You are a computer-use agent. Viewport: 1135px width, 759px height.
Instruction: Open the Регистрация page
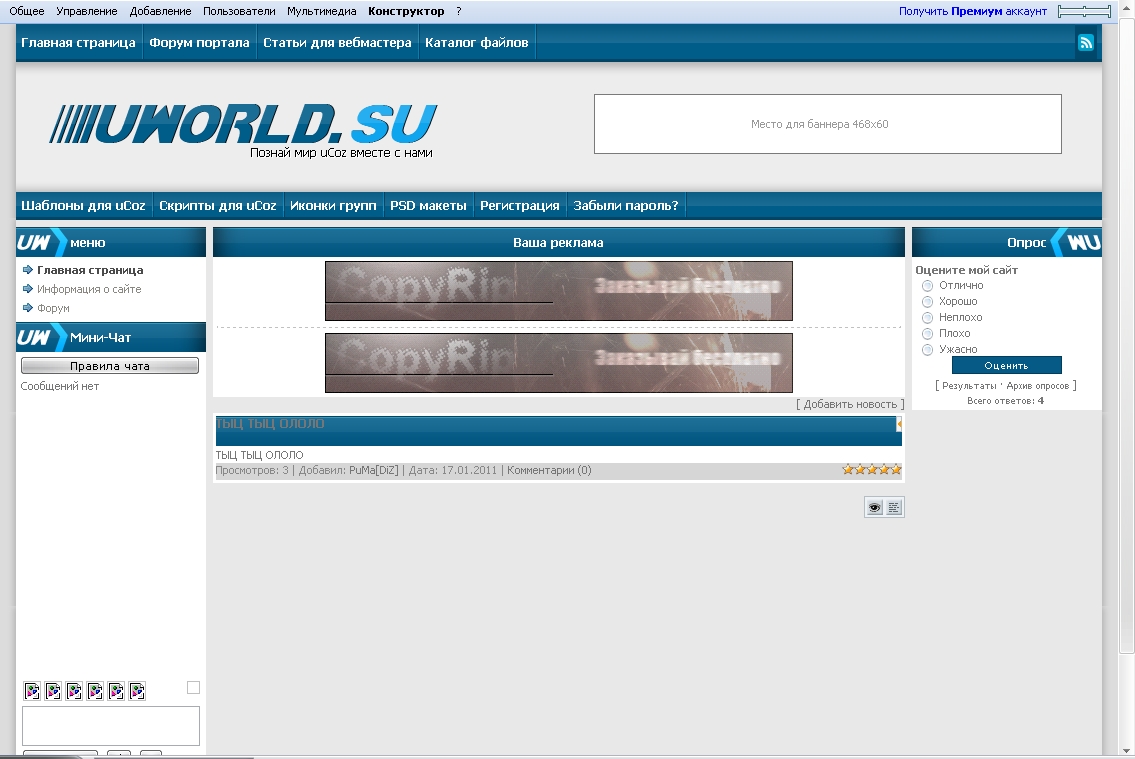(x=520, y=205)
